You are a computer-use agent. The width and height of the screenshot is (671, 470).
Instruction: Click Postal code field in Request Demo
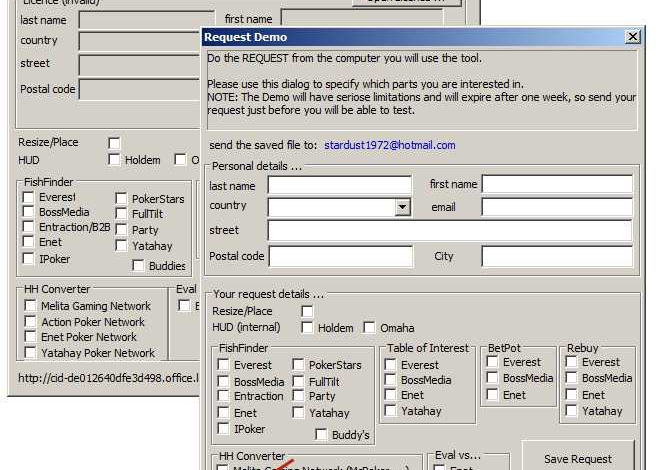coord(341,256)
